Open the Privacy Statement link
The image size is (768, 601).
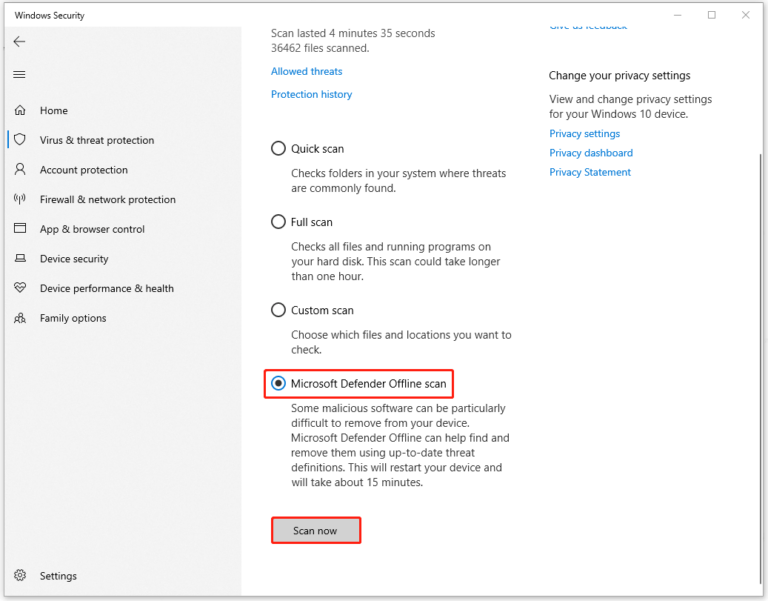(x=590, y=172)
